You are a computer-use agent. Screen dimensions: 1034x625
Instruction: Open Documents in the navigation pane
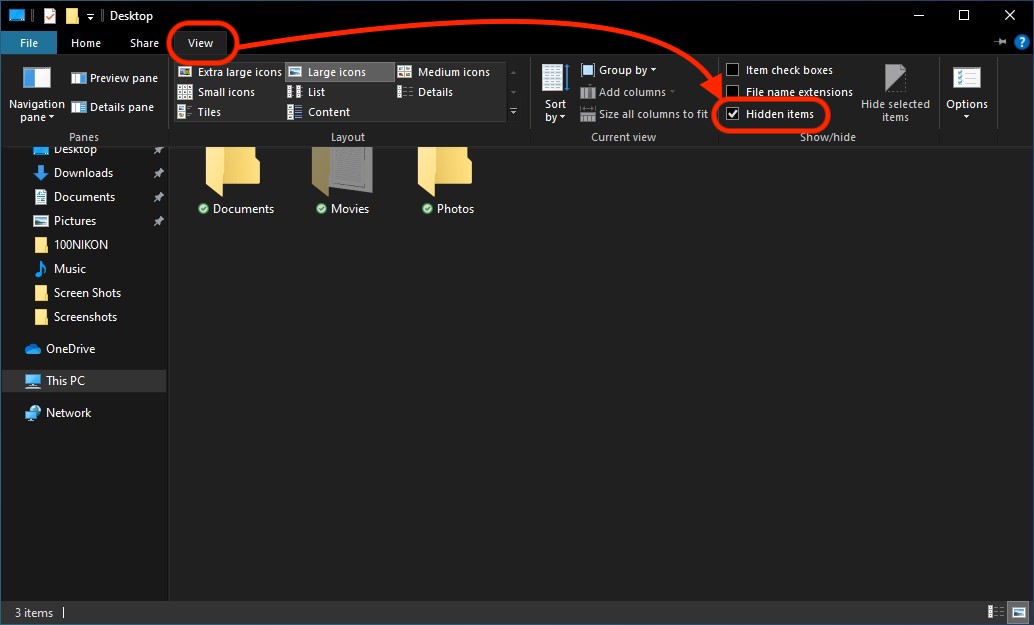tap(84, 196)
